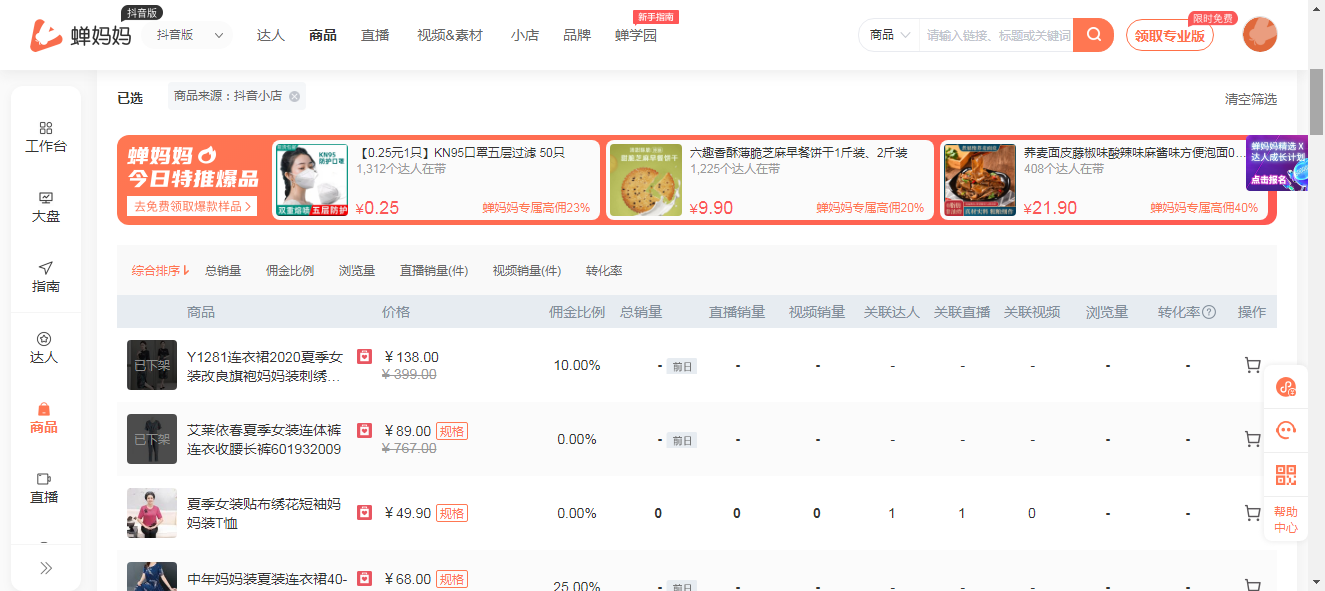This screenshot has width=1325, height=591.
Task: Sort by 综合排序
Action: click(160, 271)
